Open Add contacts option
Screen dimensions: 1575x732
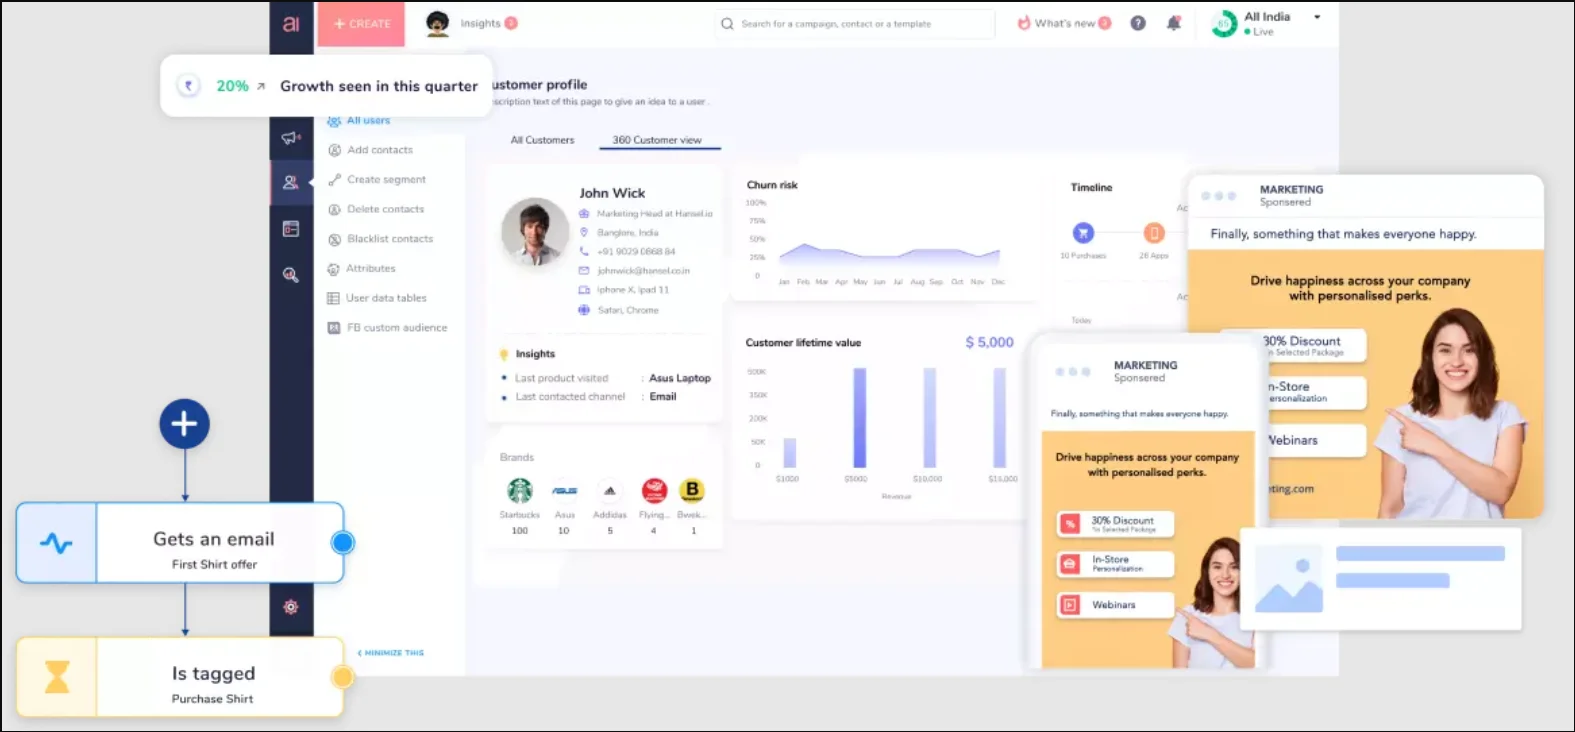pos(380,150)
